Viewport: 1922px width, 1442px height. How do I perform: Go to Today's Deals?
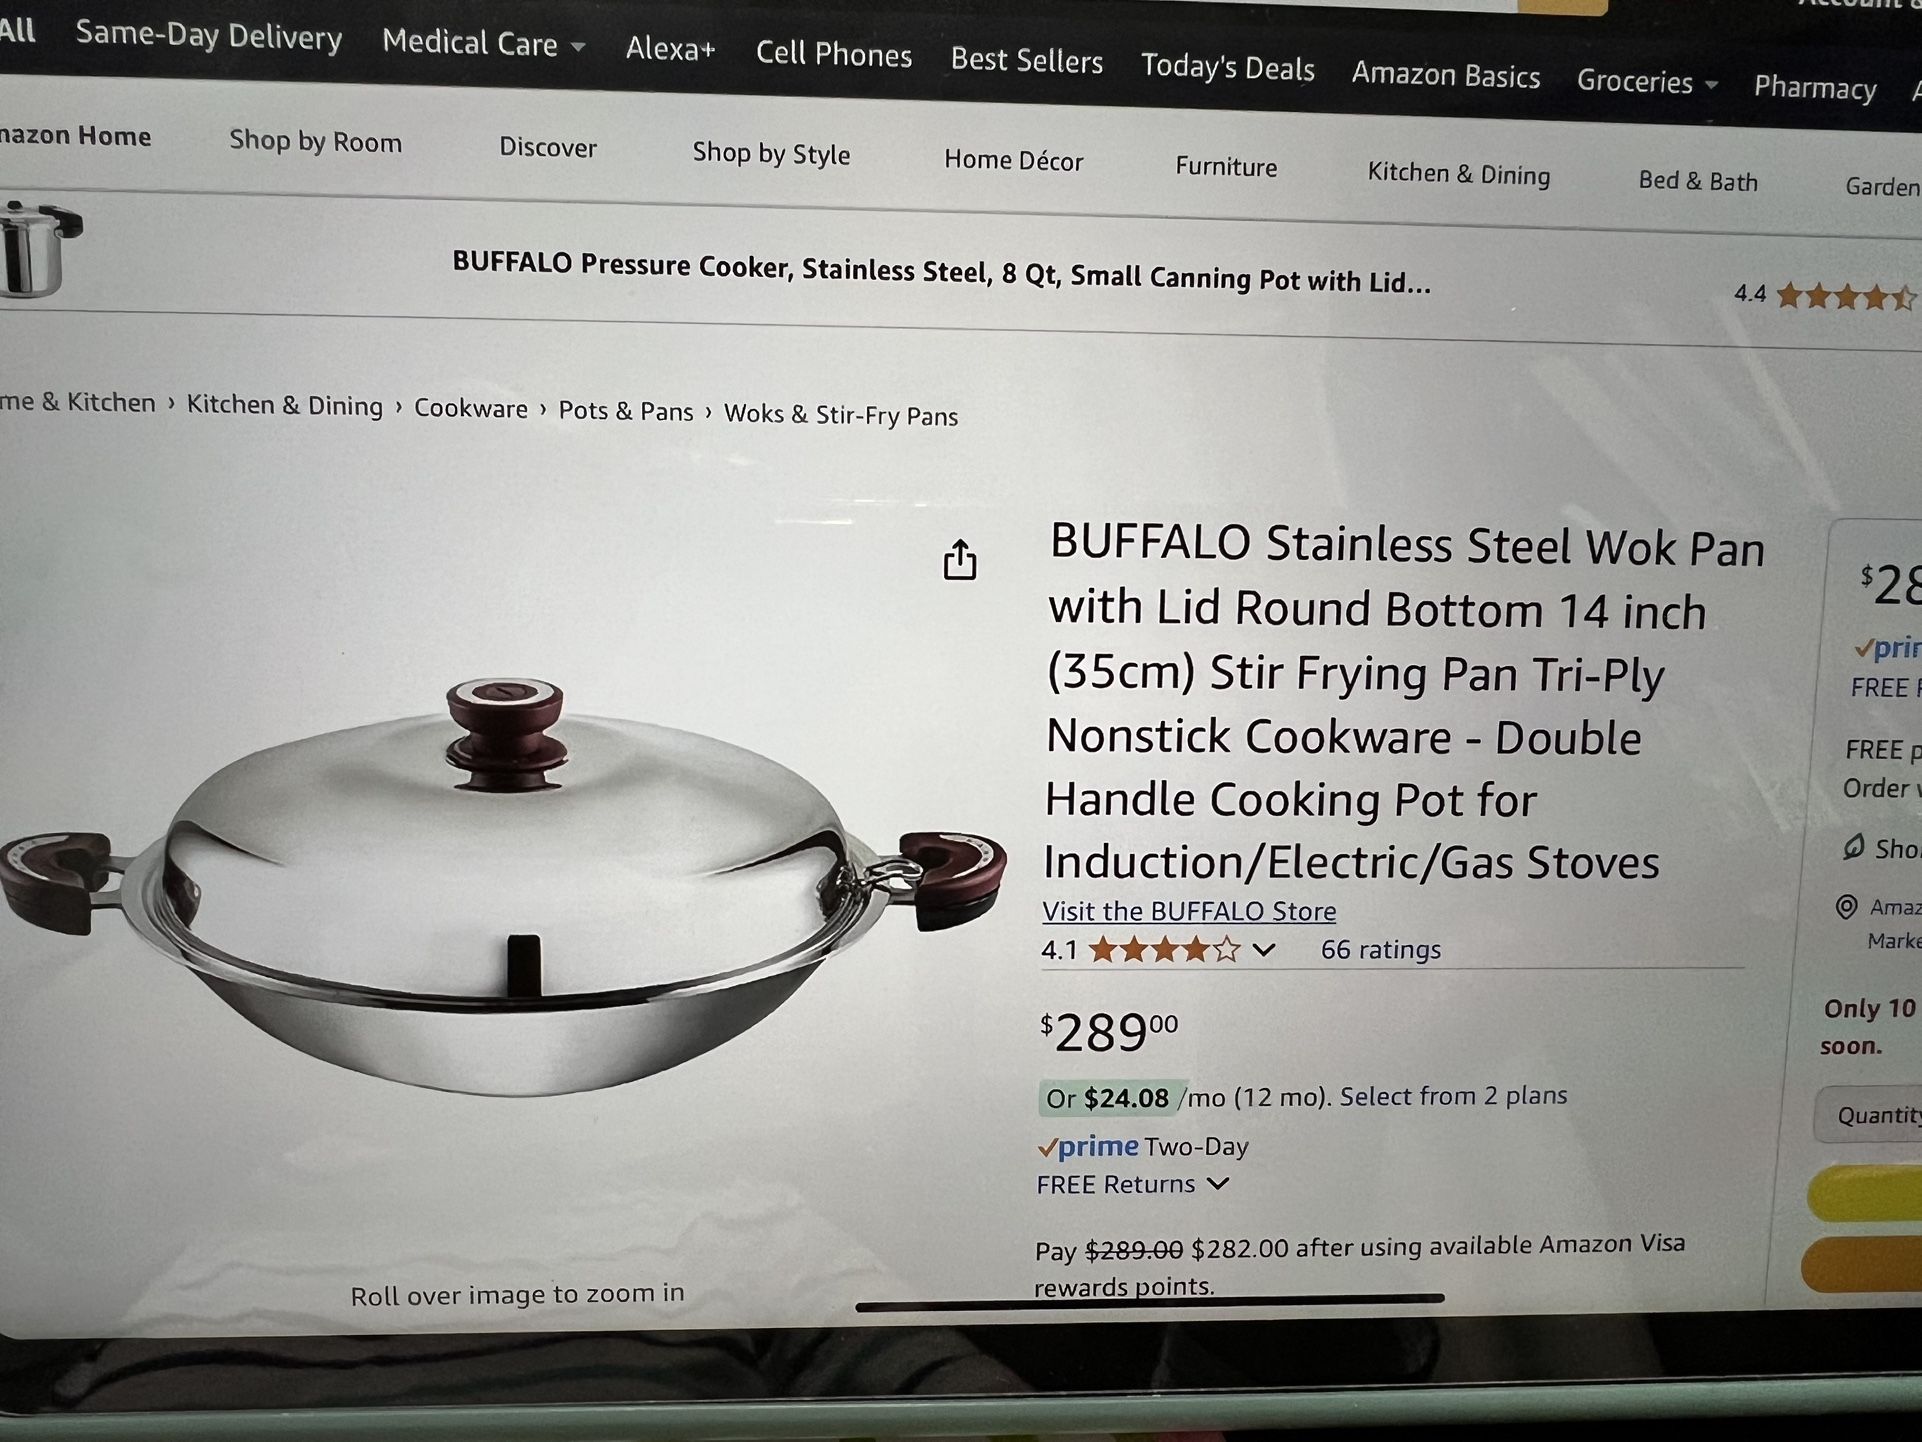1227,67
